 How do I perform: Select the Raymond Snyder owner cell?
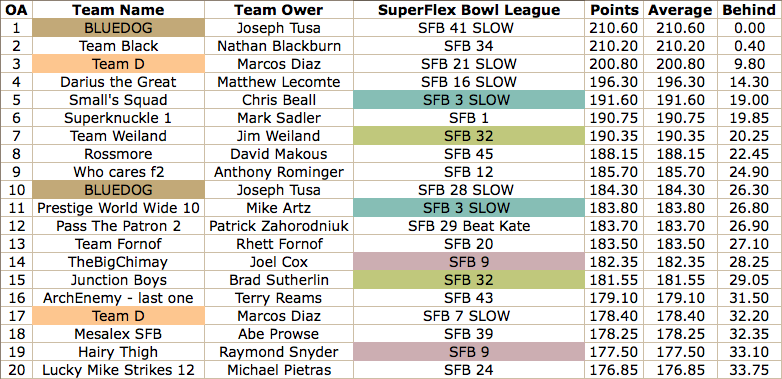coord(279,352)
